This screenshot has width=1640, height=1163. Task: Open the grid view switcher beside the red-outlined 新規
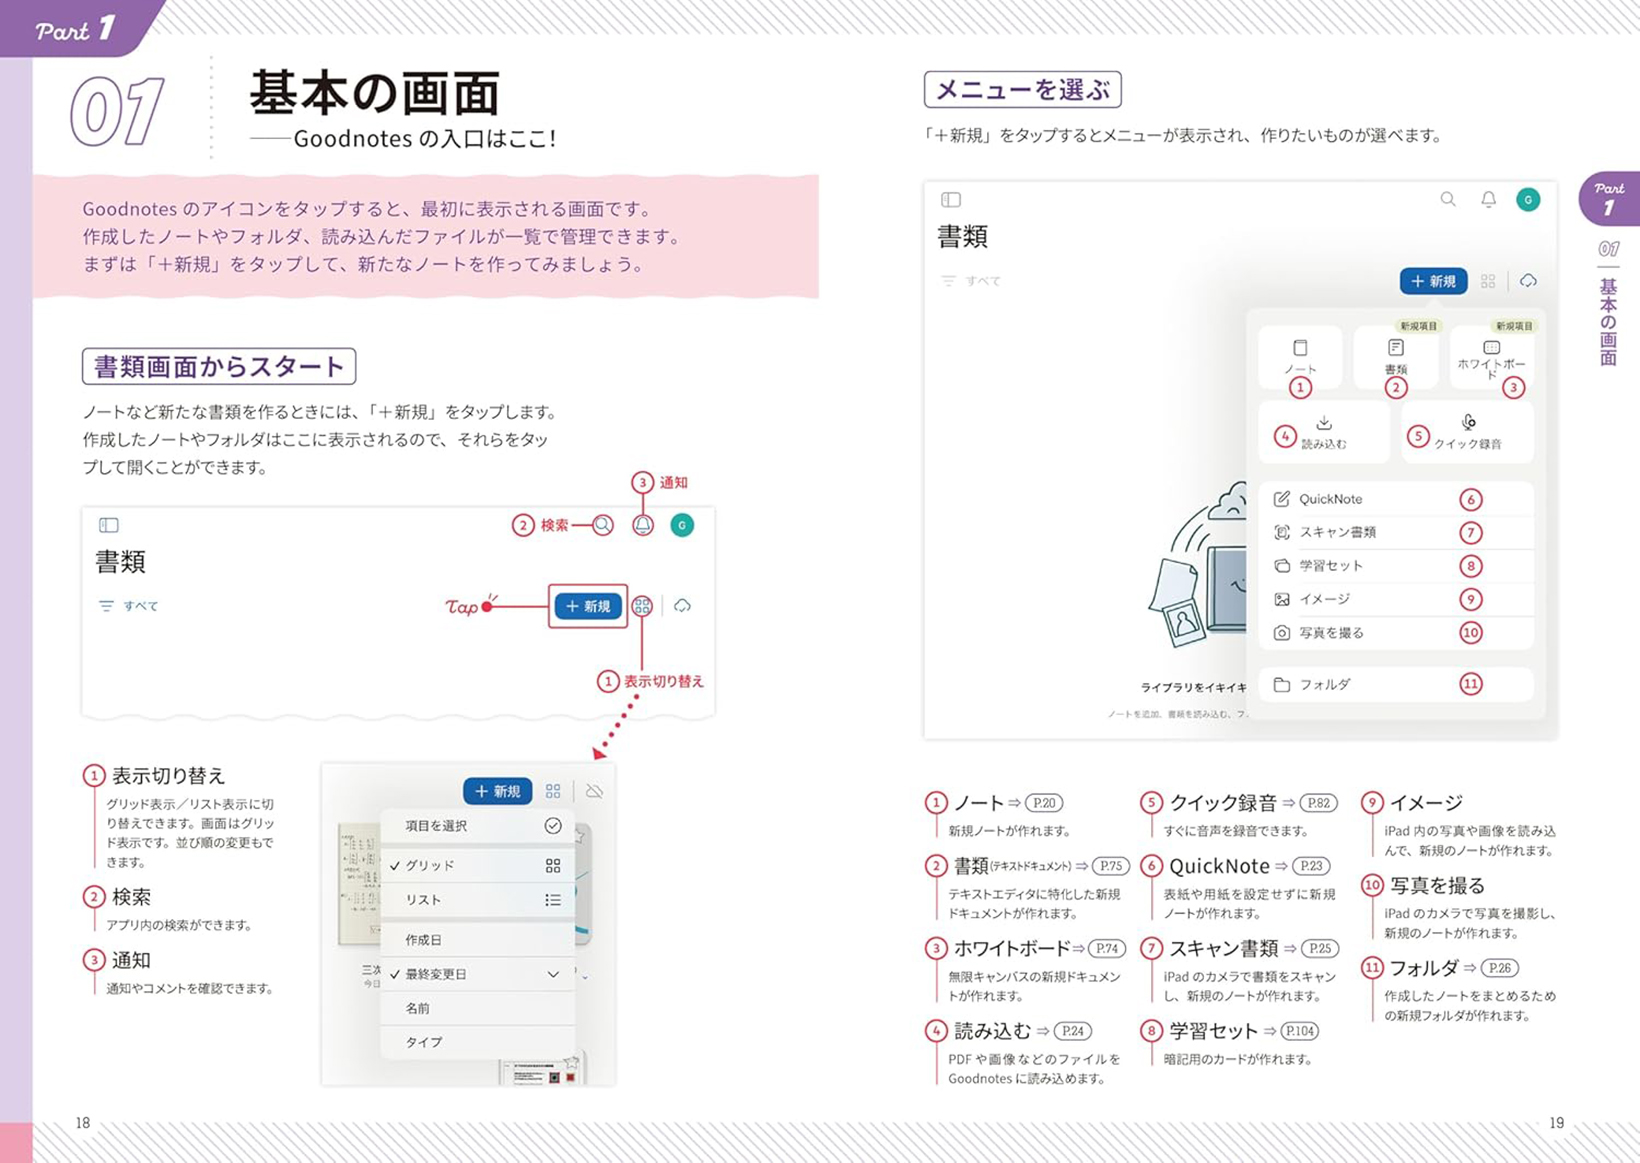click(642, 606)
